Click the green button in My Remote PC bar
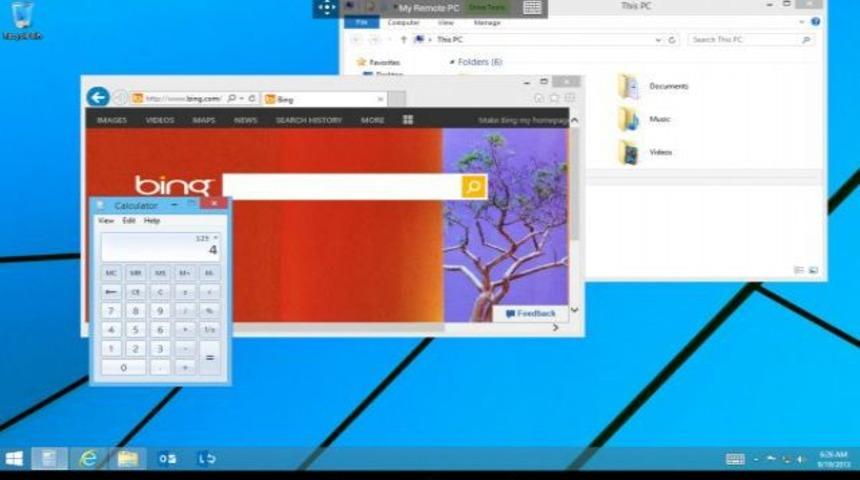860x480 pixels. pyautogui.click(x=487, y=8)
